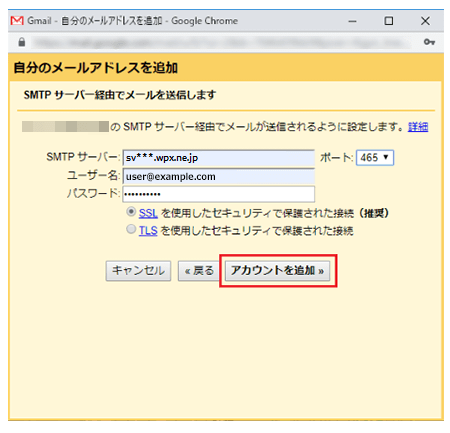The width and height of the screenshot is (450, 433).
Task: Click the blurred URL in address bar
Action: point(220,42)
